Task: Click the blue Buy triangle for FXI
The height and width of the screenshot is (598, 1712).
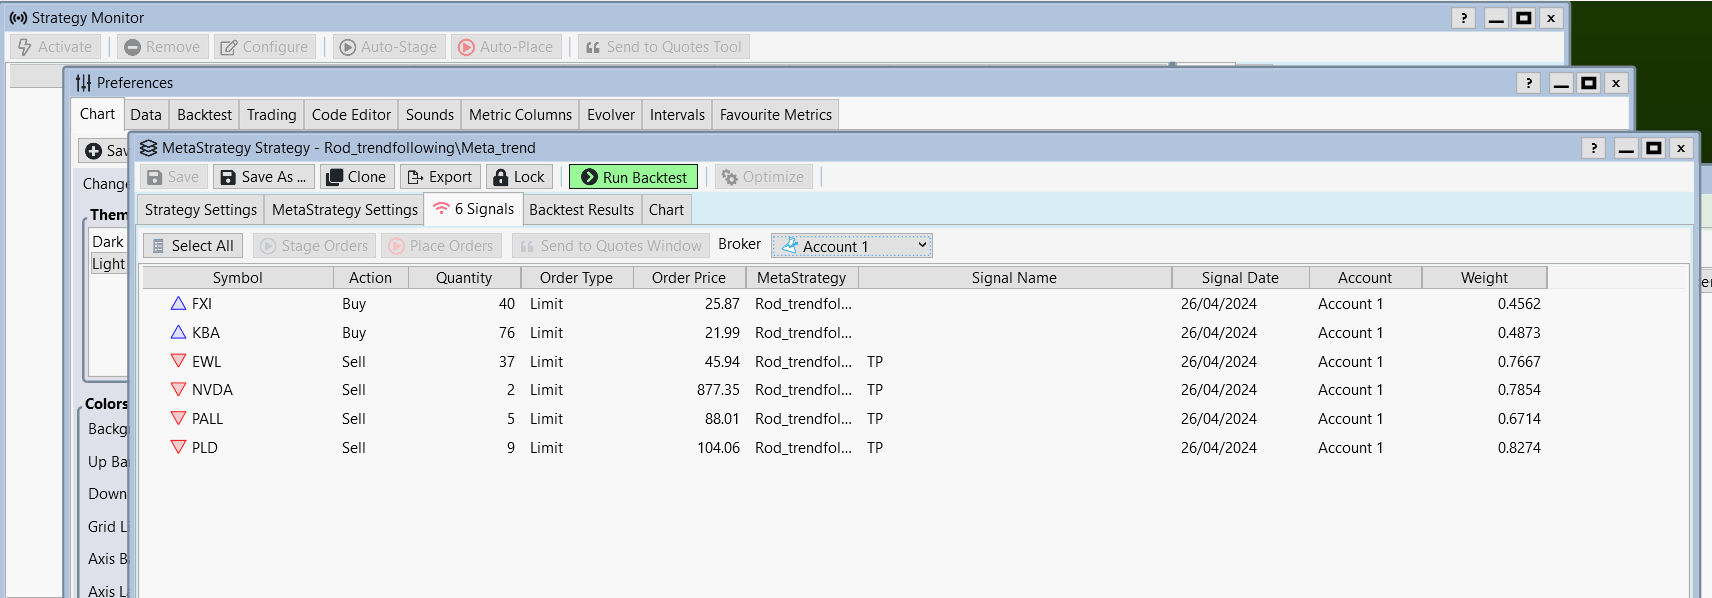Action: pyautogui.click(x=179, y=304)
